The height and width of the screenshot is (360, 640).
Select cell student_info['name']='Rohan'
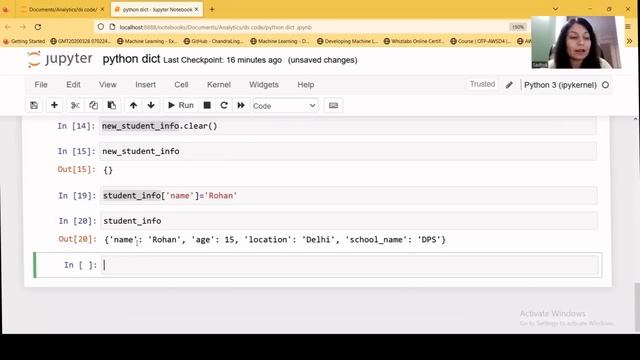349,196
